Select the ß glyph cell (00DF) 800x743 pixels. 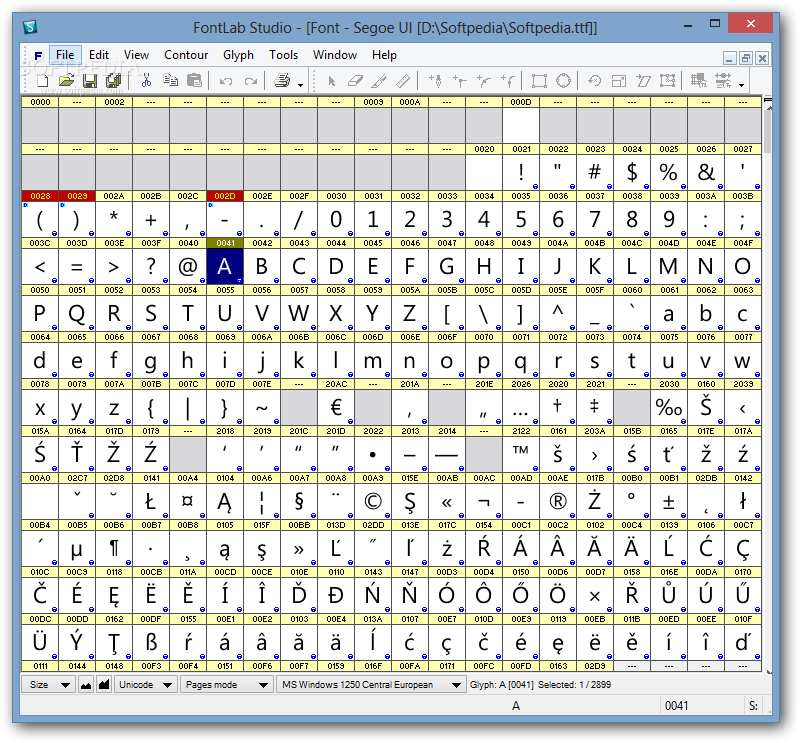tap(151, 642)
